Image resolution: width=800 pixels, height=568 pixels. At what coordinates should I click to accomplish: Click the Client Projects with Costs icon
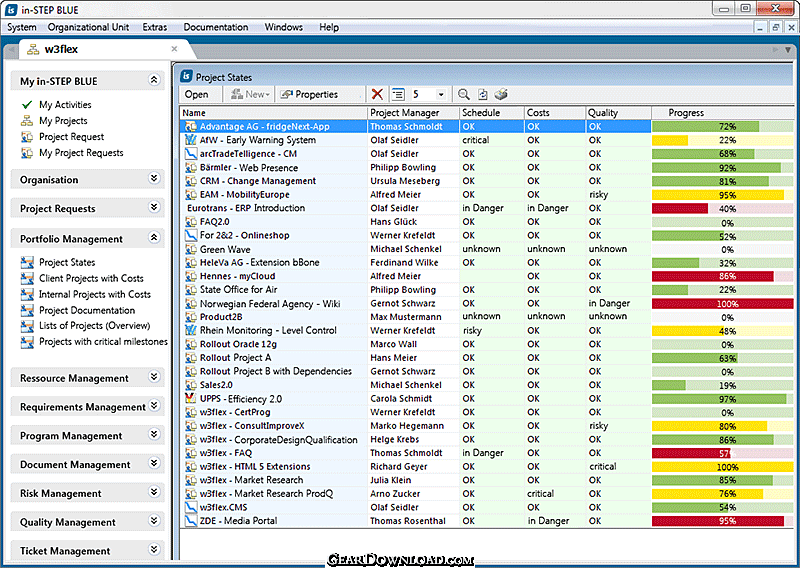(x=27, y=278)
